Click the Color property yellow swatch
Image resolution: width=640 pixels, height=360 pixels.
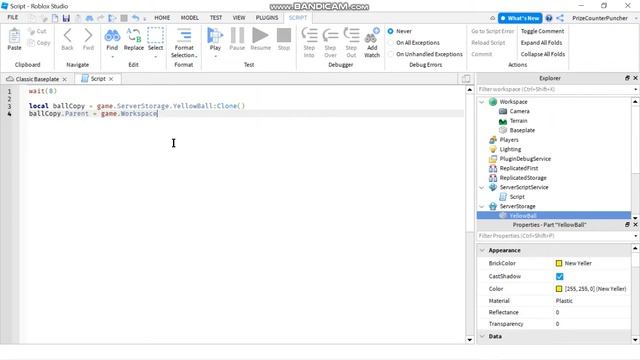pos(559,289)
